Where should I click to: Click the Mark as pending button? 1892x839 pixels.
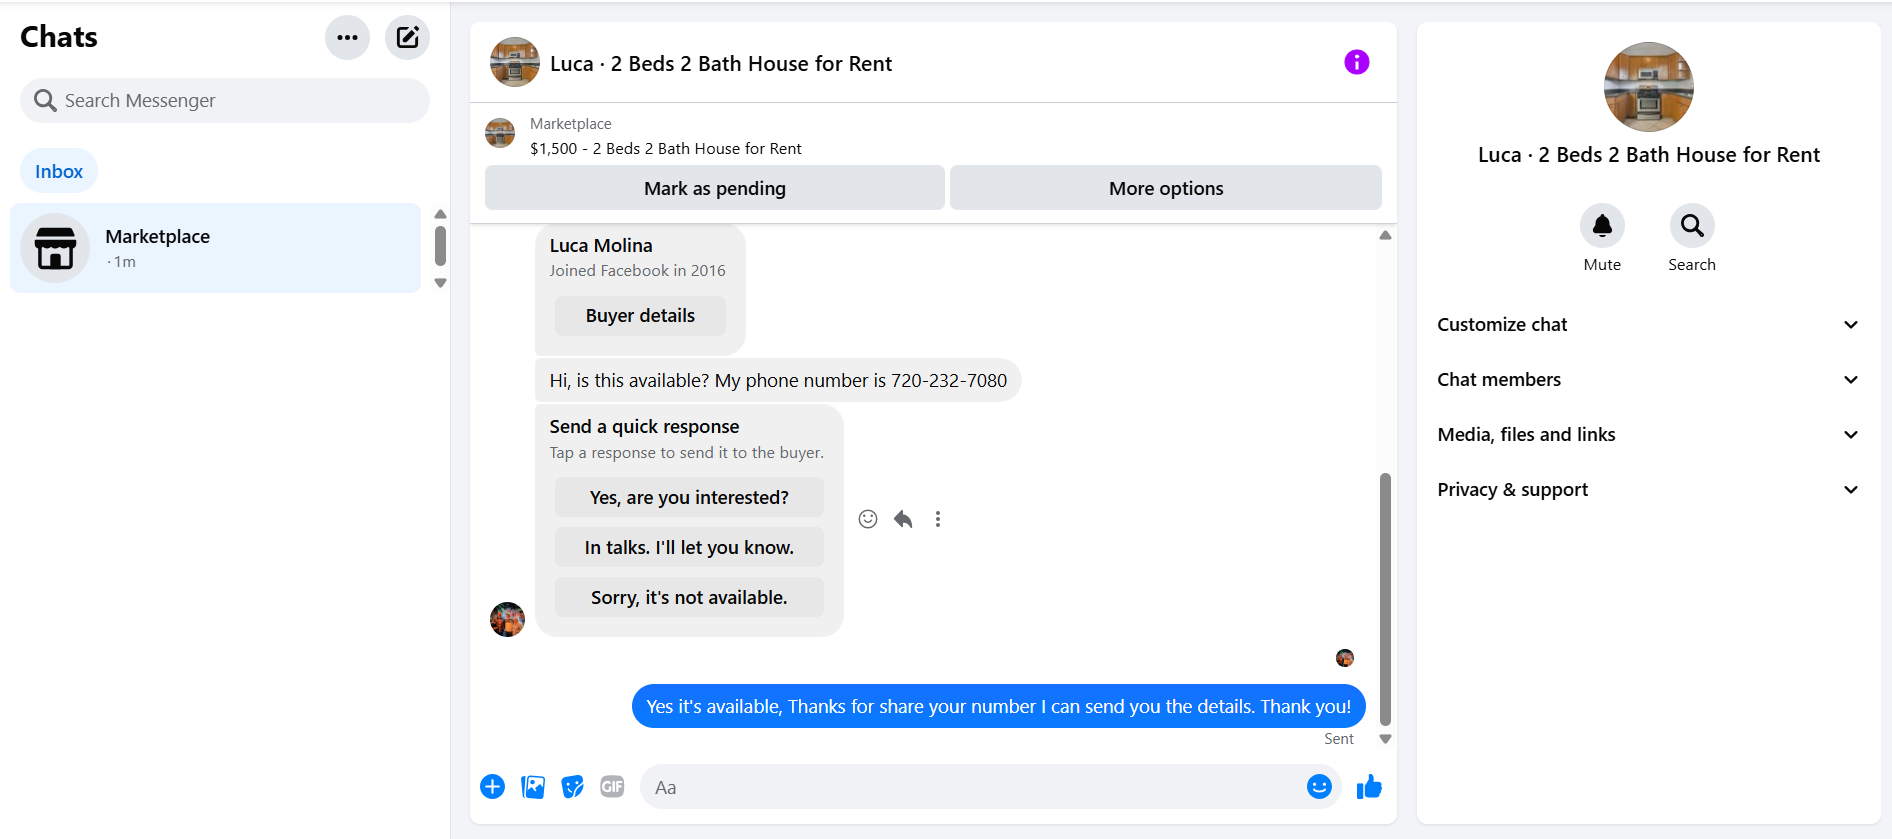tap(714, 188)
